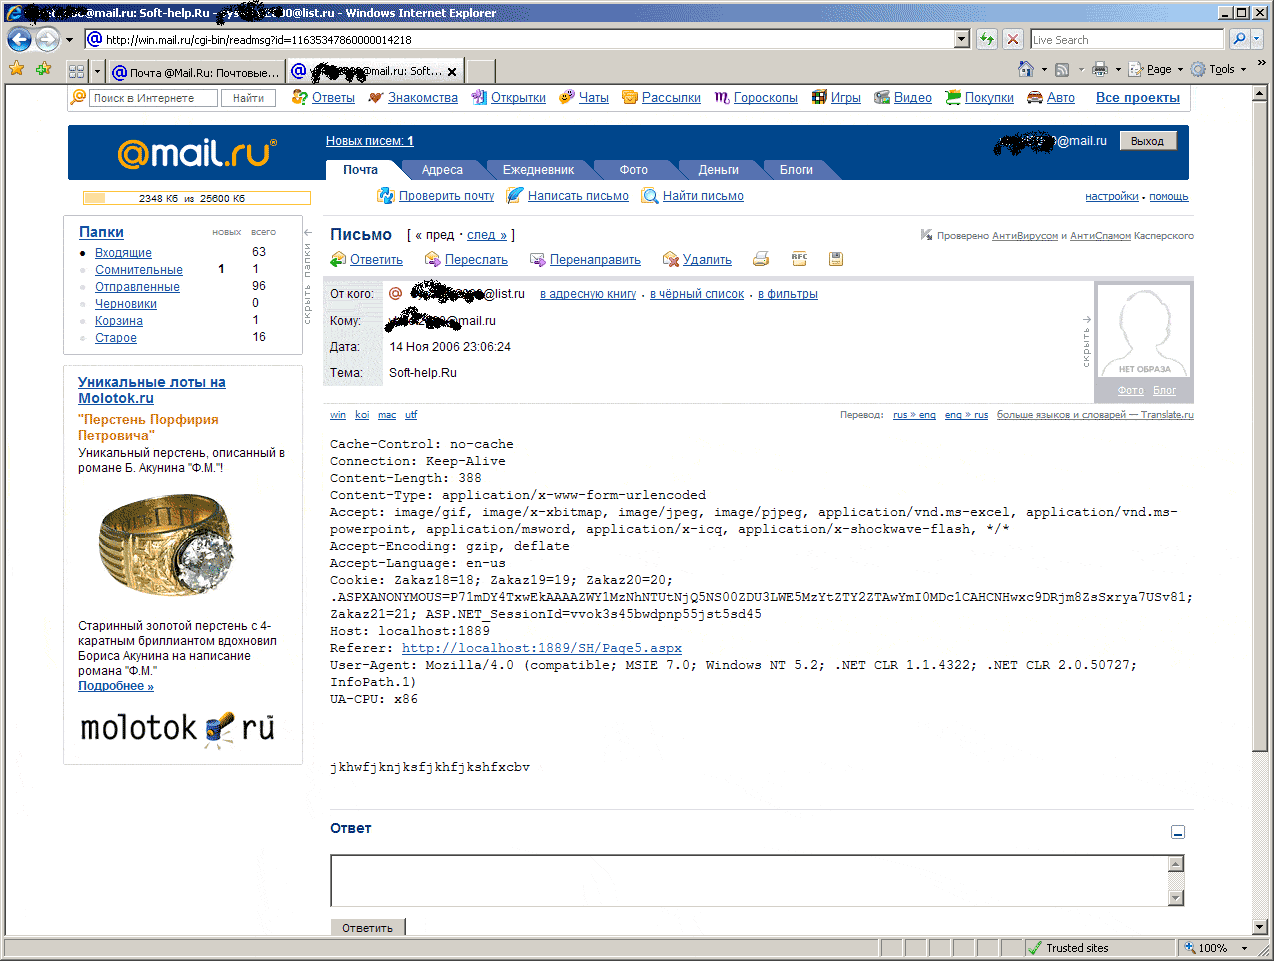This screenshot has width=1274, height=961.
Task: Click the Ответить reply envelope icon
Action: (x=339, y=259)
